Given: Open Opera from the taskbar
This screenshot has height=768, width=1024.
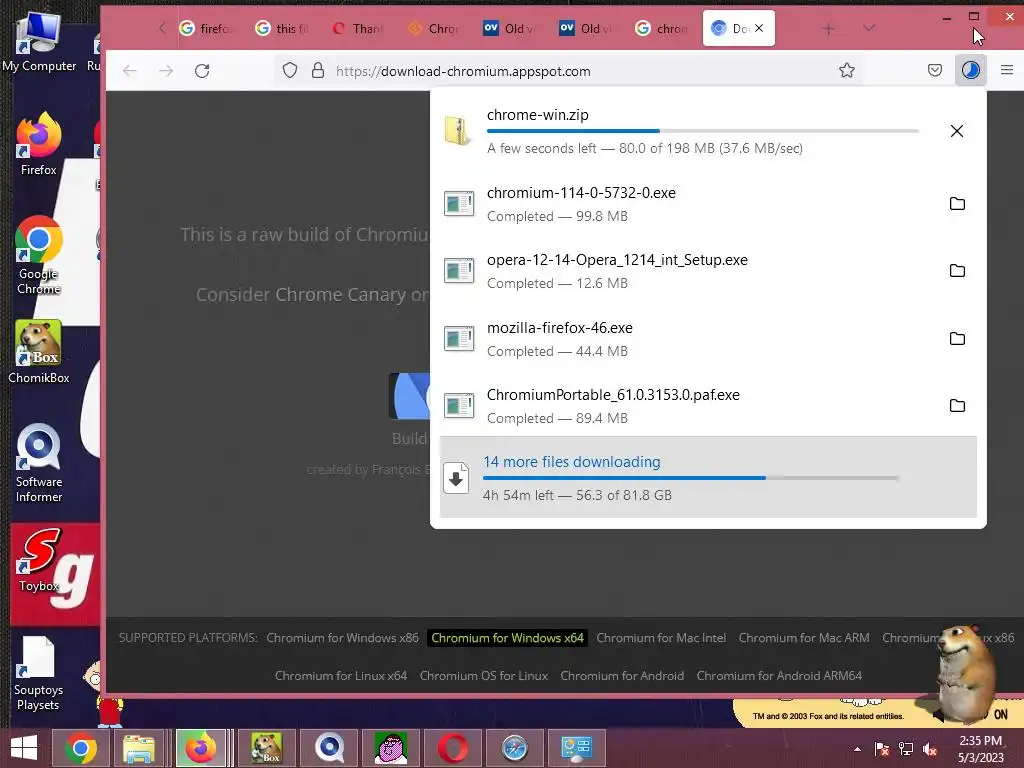Looking at the screenshot, I should 452,748.
